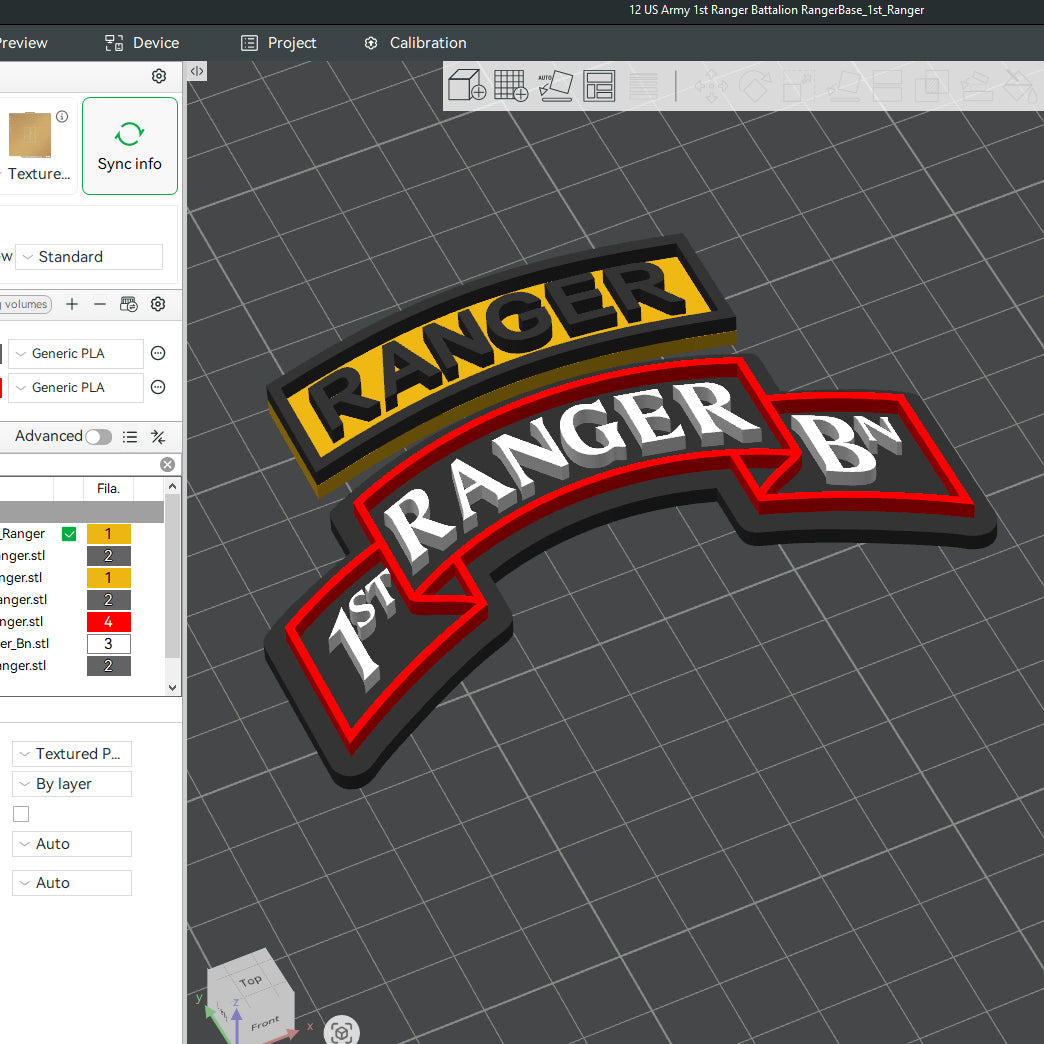Viewport: 1044px width, 1044px height.
Task: Open the settings gear in the left panel
Action: point(158,76)
